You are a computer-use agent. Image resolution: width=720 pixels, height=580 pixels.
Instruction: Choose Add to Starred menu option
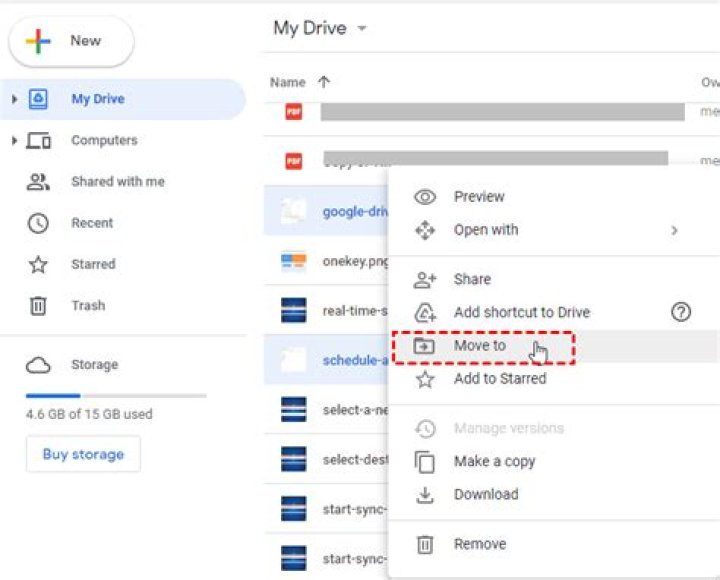tap(500, 379)
